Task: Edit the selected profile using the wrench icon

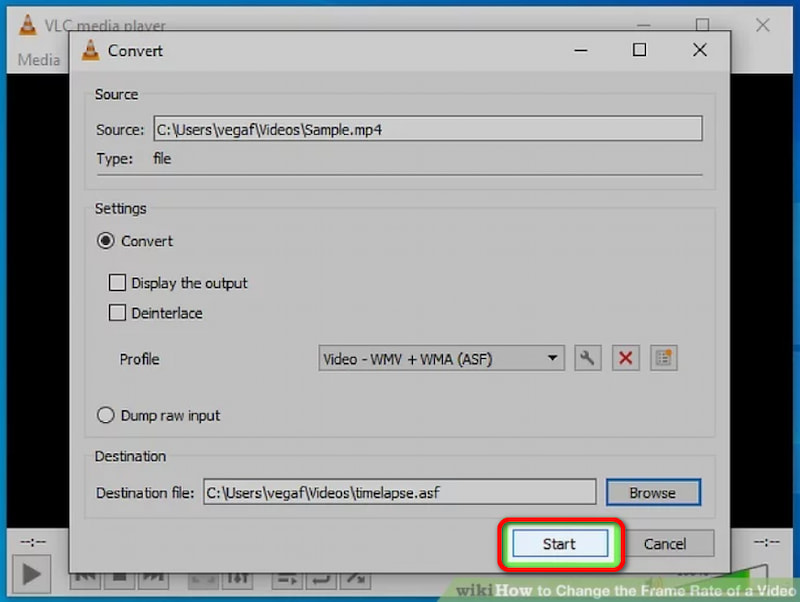Action: (587, 358)
